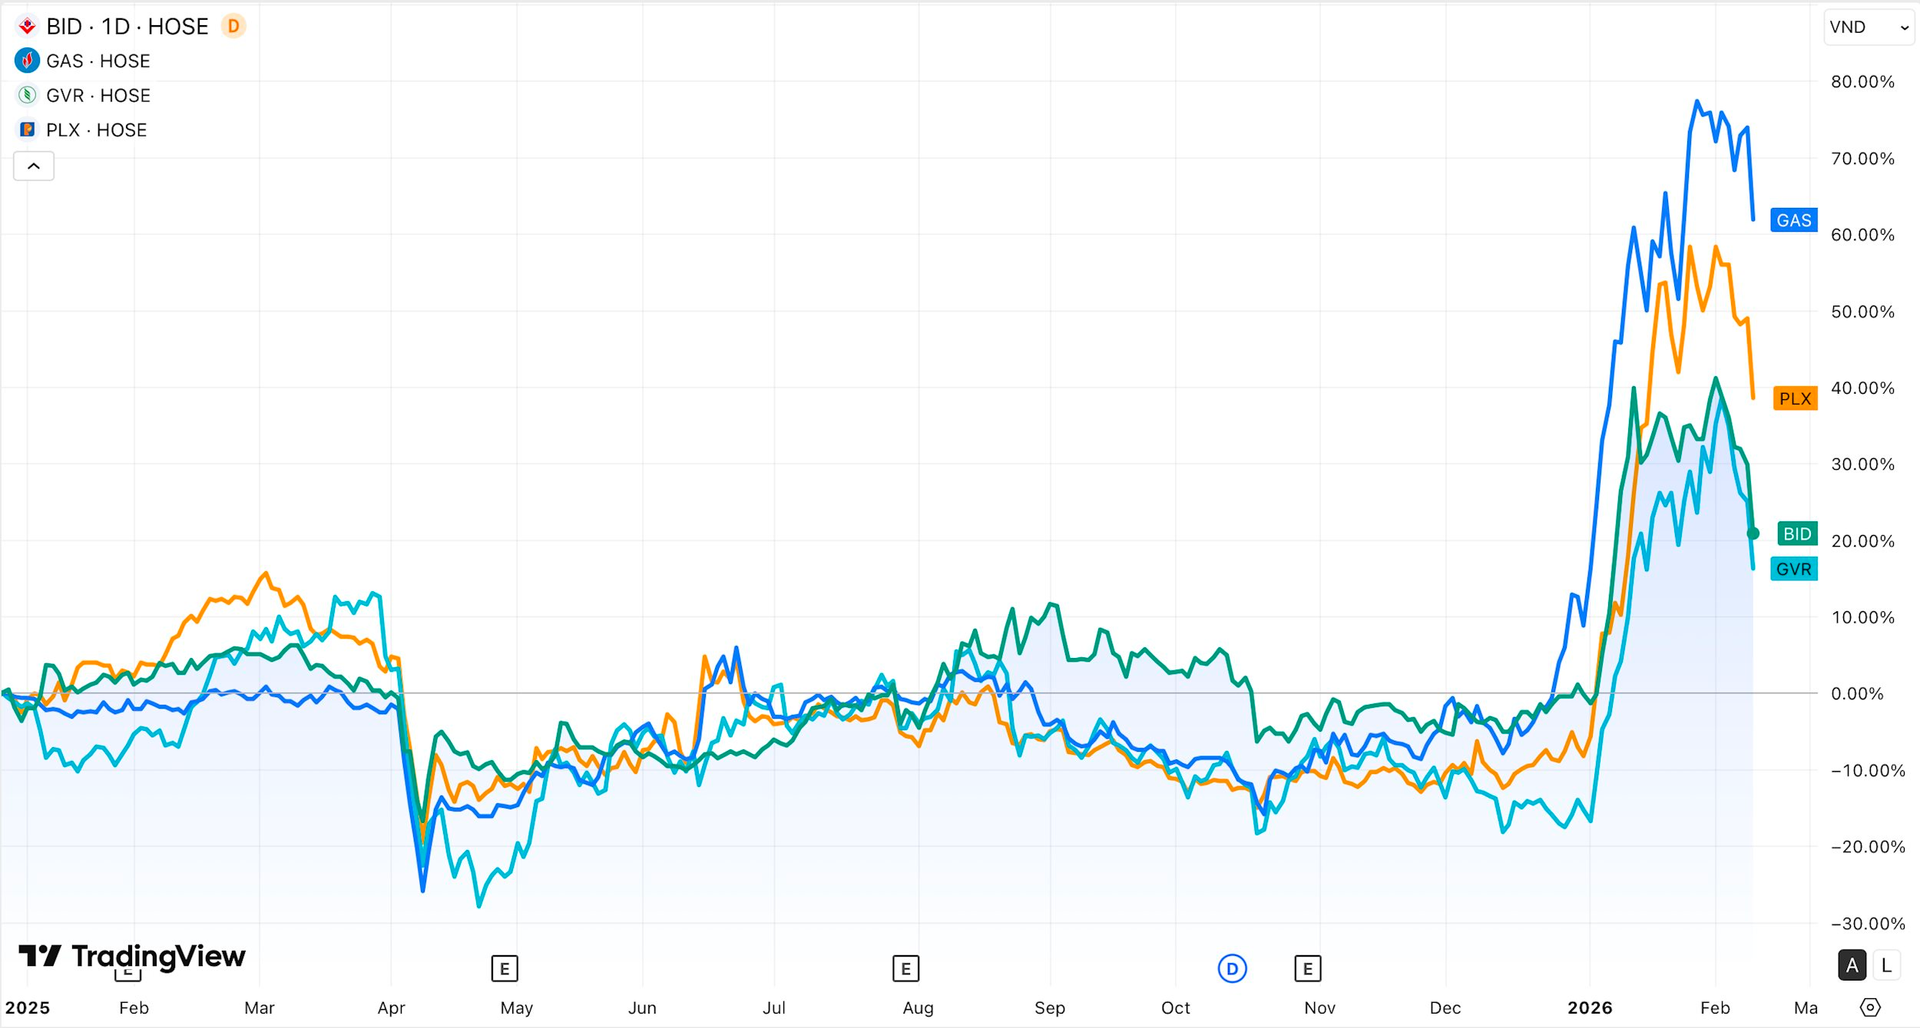Click the orange PLX price label
Viewport: 1920px width, 1028px height.
click(1795, 399)
